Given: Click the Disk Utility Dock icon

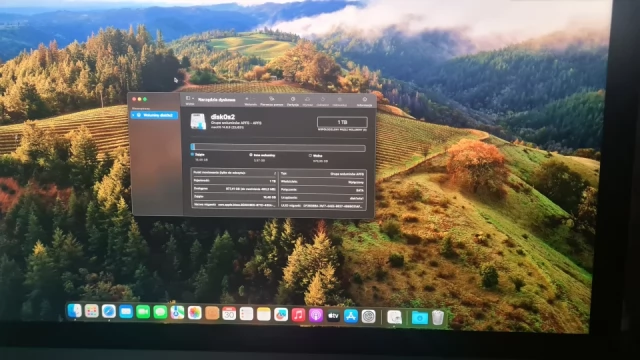Looking at the screenshot, I should pos(394,317).
